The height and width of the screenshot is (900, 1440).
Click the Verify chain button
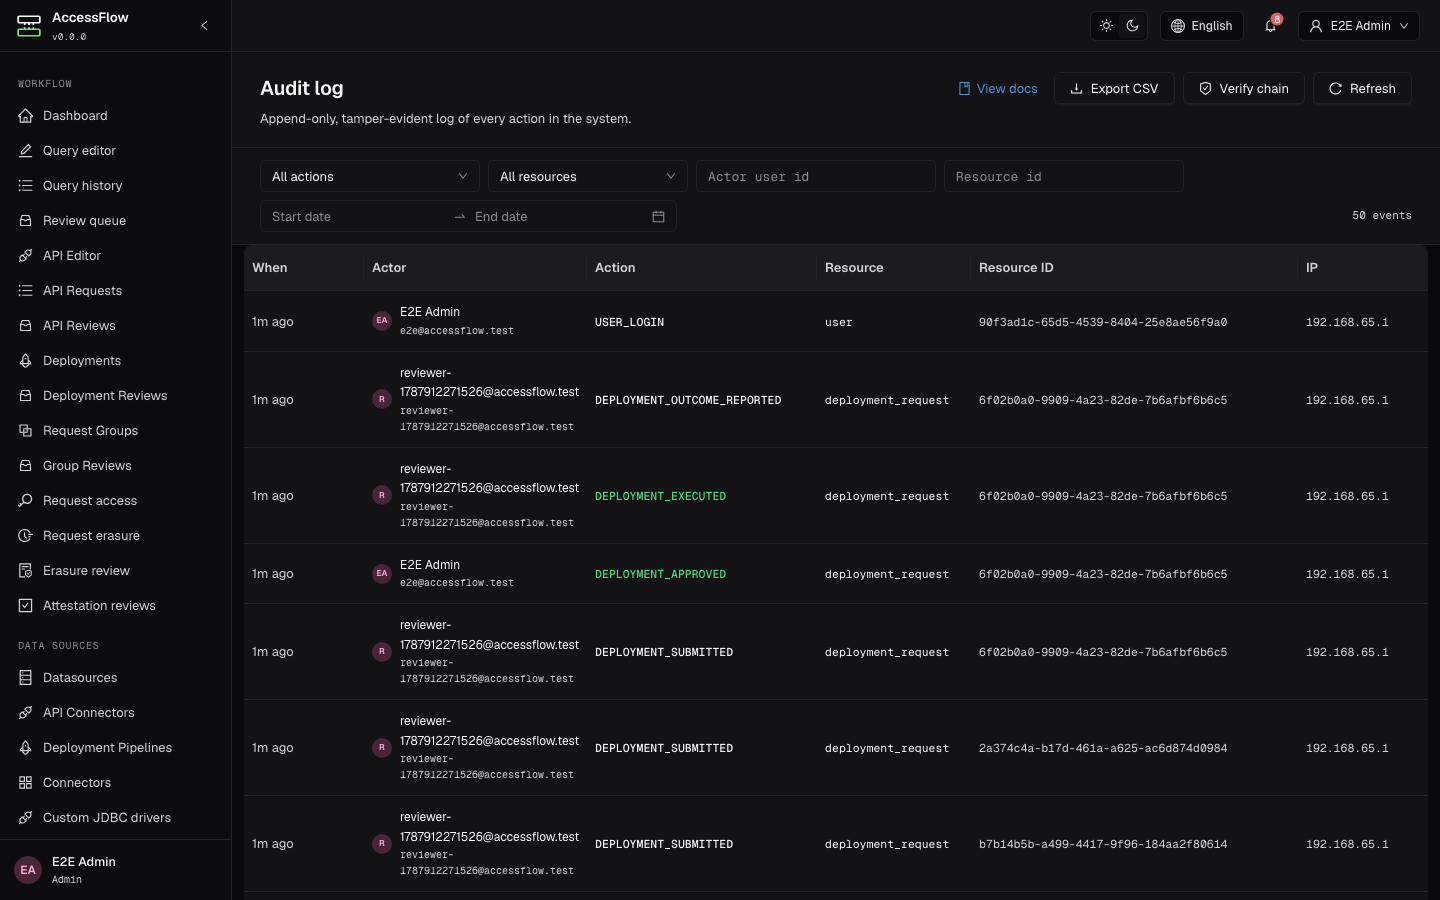point(1244,89)
